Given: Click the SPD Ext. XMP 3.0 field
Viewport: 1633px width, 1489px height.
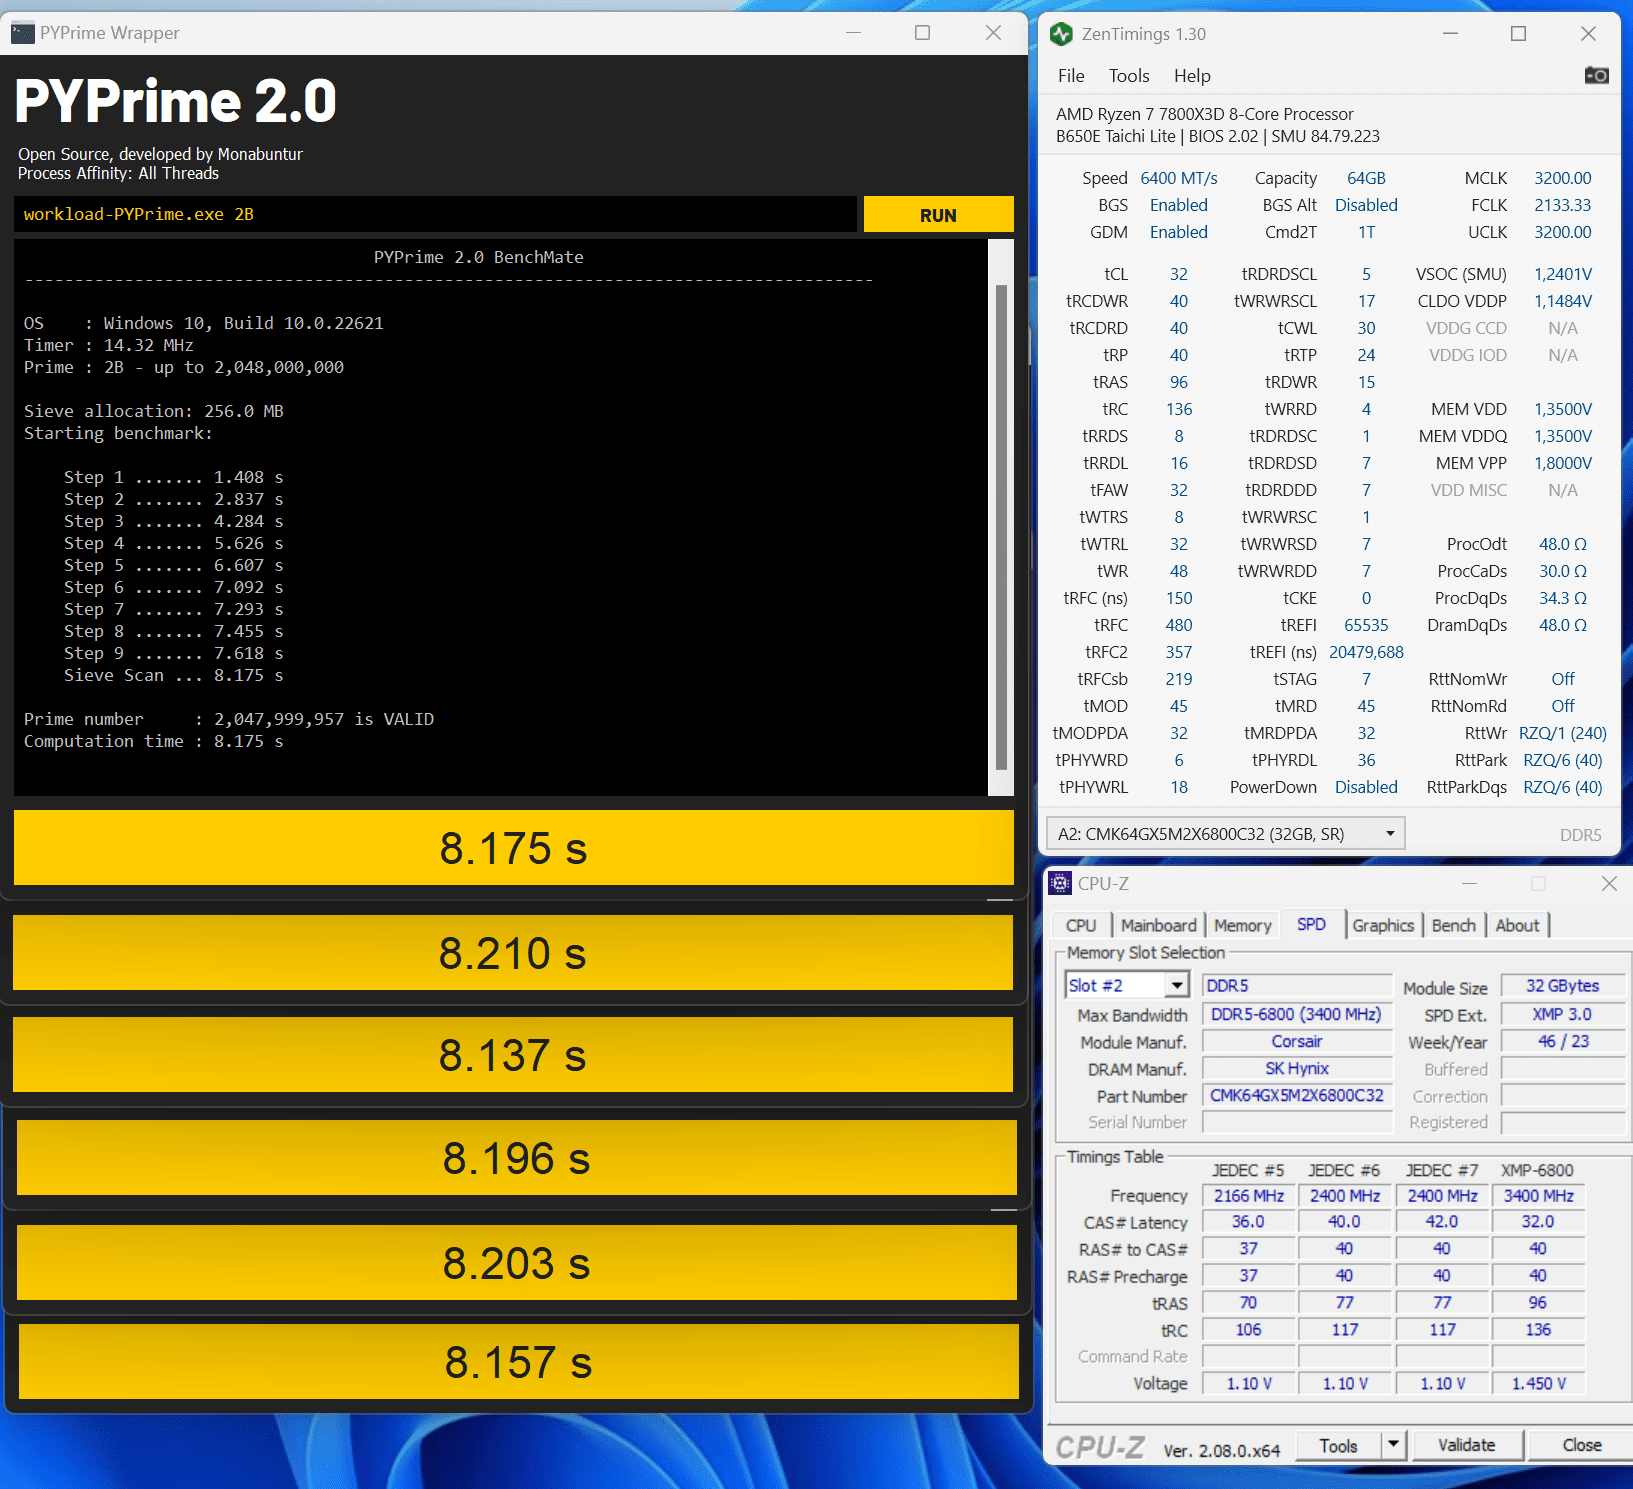Looking at the screenshot, I should (1562, 1014).
